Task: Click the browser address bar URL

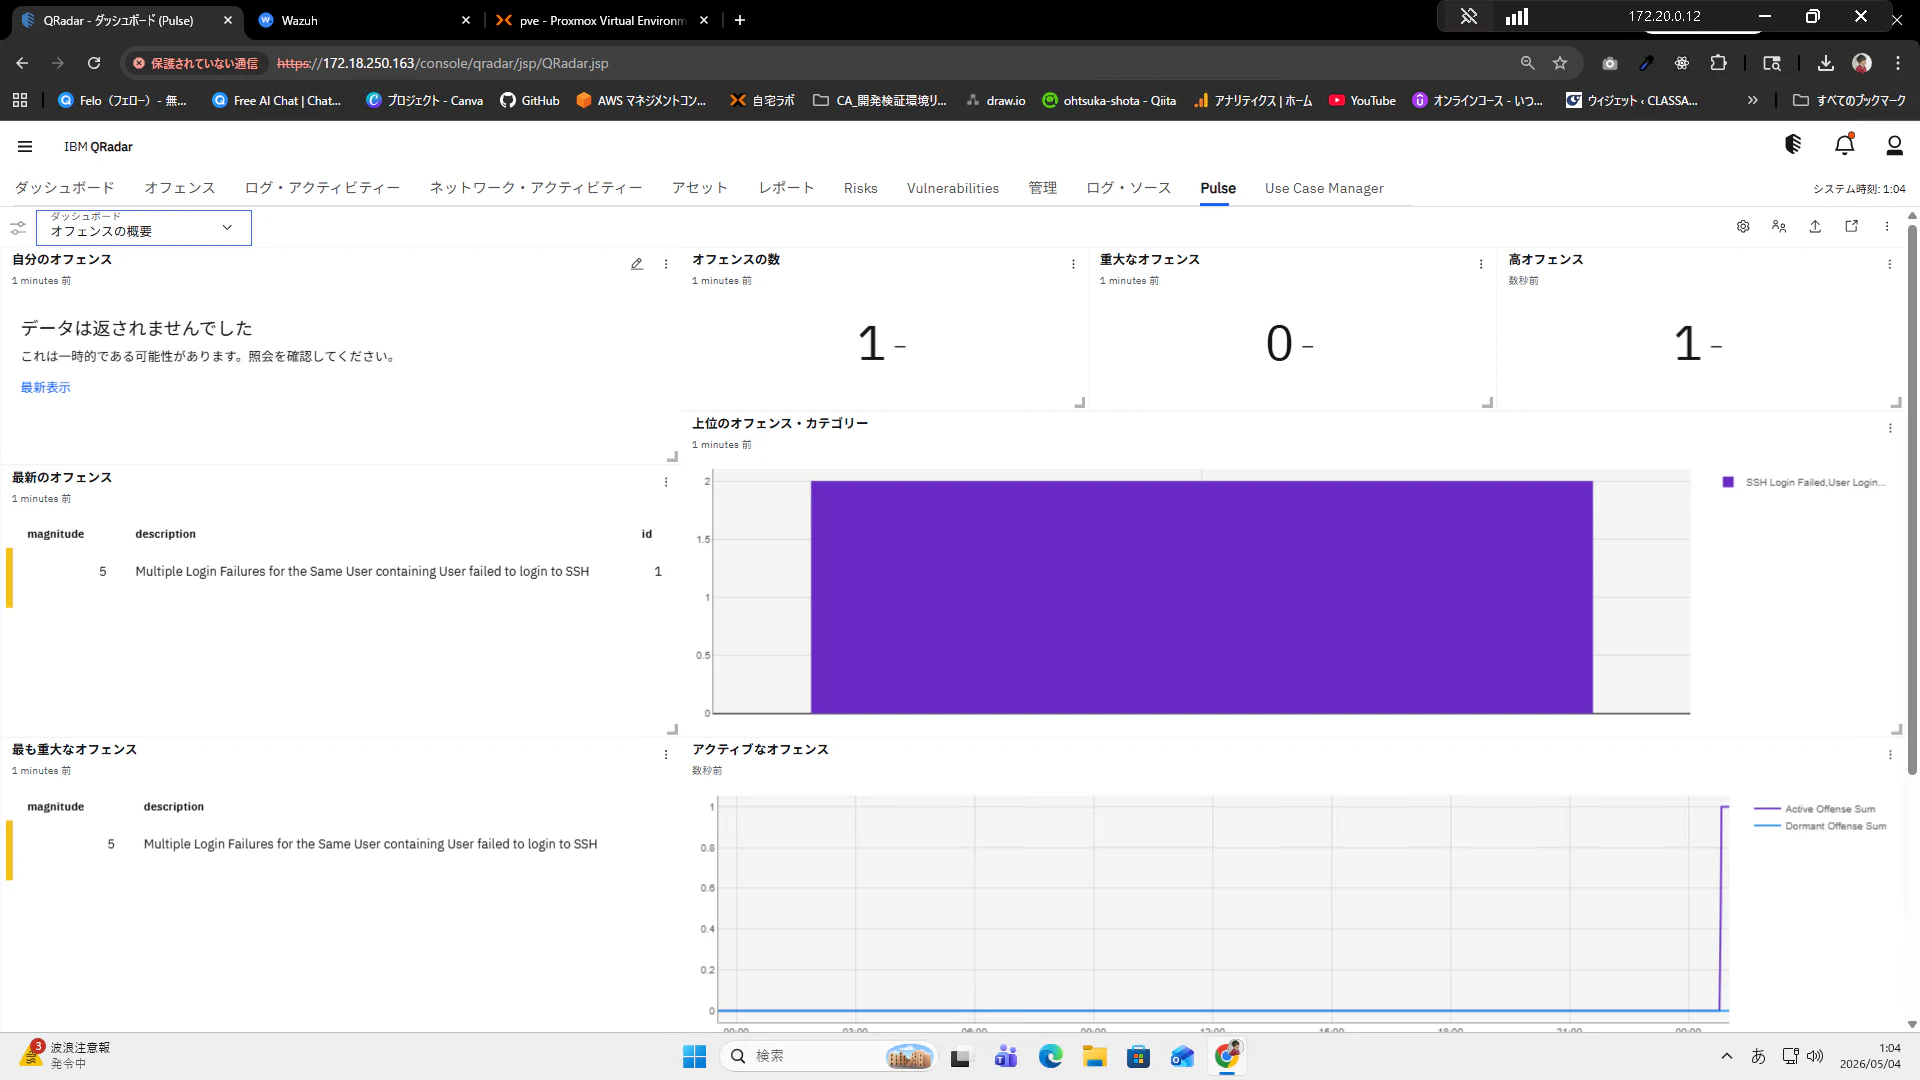Action: coord(442,63)
